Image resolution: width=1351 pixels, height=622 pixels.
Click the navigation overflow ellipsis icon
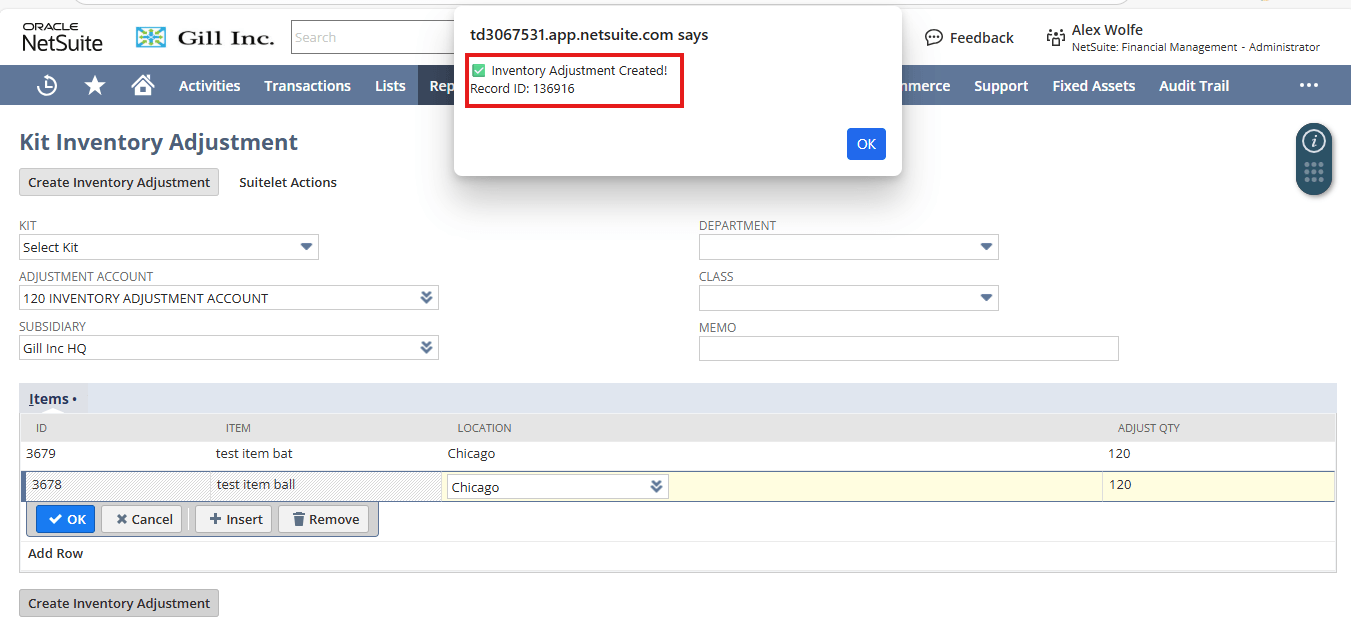pos(1308,85)
